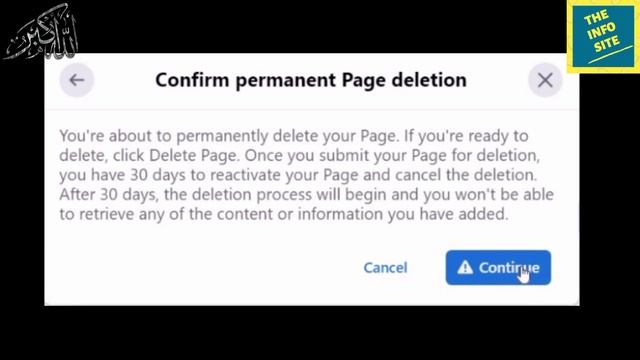Click the 'Confirm permanent Page deletion' heading

tap(311, 80)
